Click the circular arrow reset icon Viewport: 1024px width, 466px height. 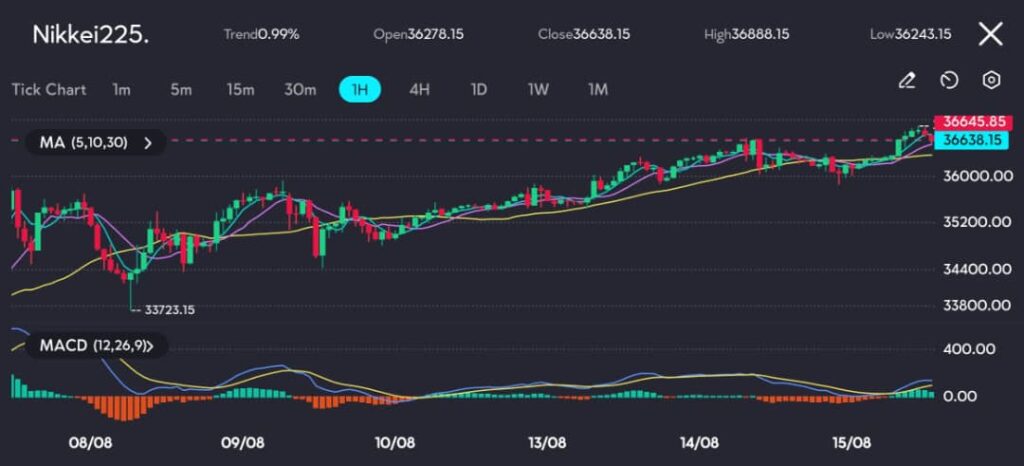pyautogui.click(x=950, y=80)
